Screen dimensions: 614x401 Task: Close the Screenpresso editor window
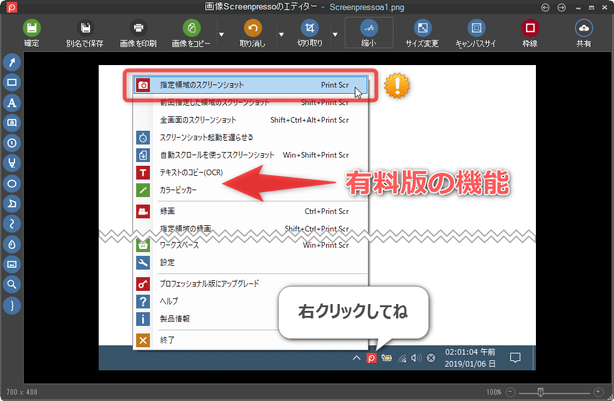point(605,7)
